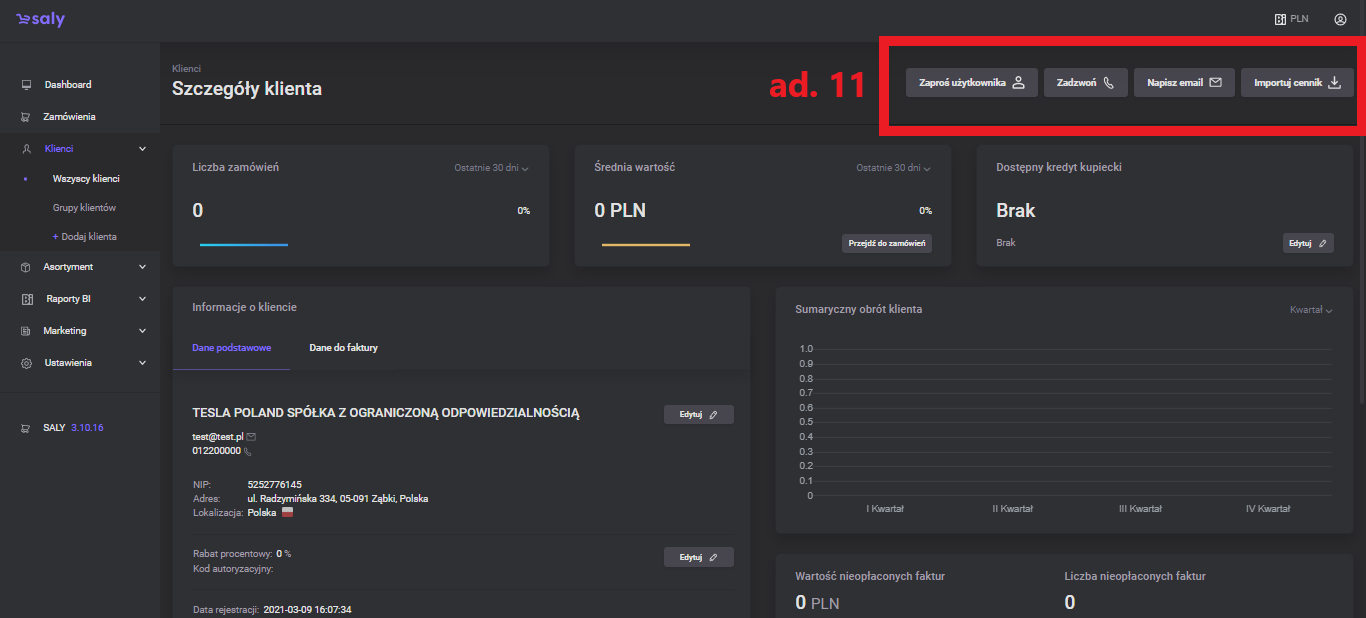Switch to the Dane do faktury tab
The height and width of the screenshot is (618, 1366).
(343, 348)
